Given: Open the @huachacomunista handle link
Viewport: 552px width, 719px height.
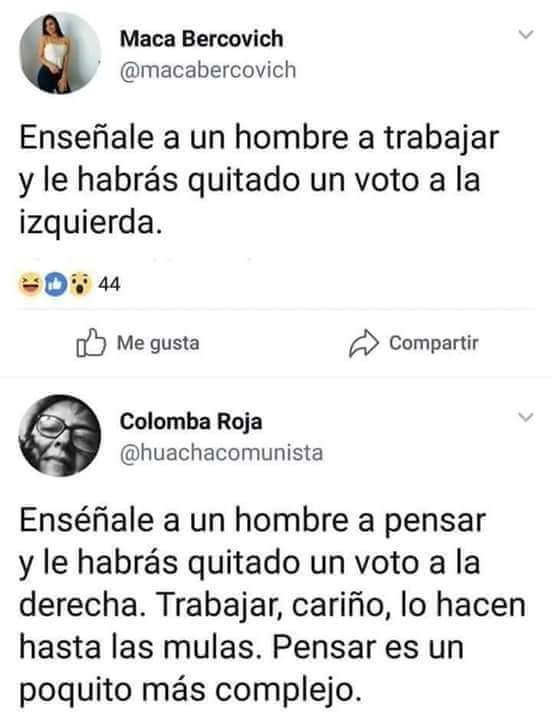Looking at the screenshot, I should 221,453.
